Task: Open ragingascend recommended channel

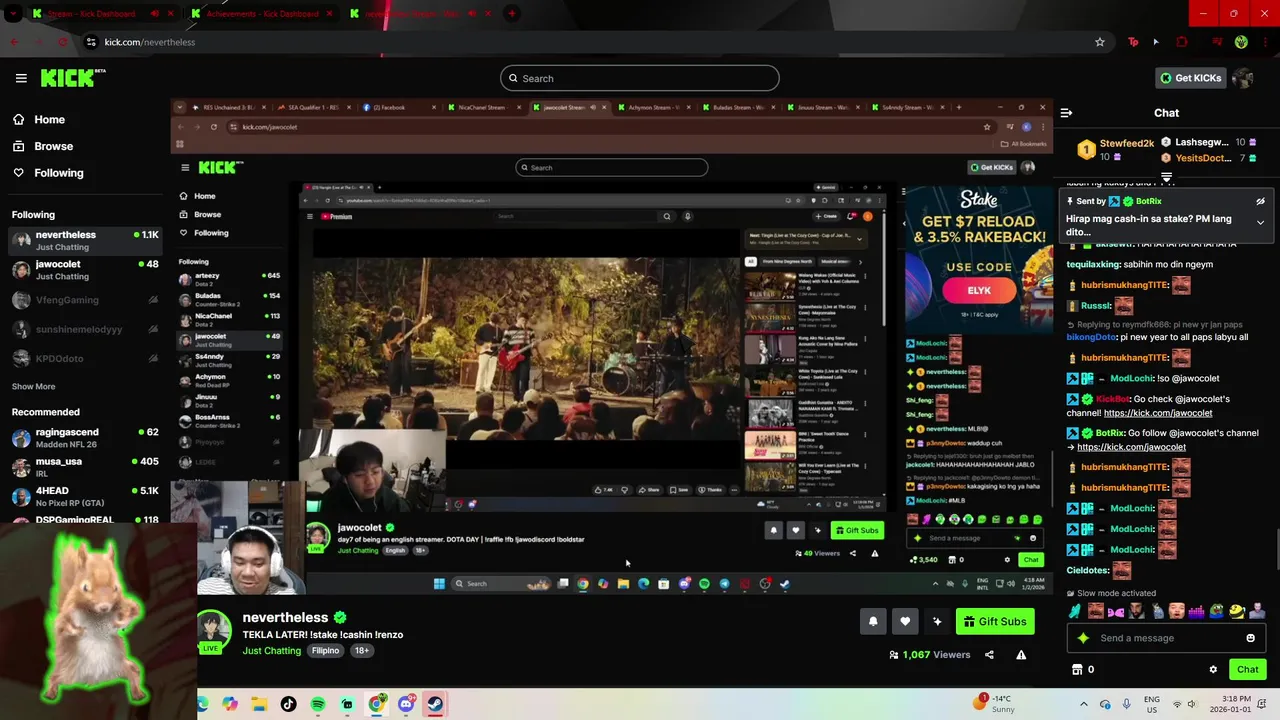Action: coord(85,438)
